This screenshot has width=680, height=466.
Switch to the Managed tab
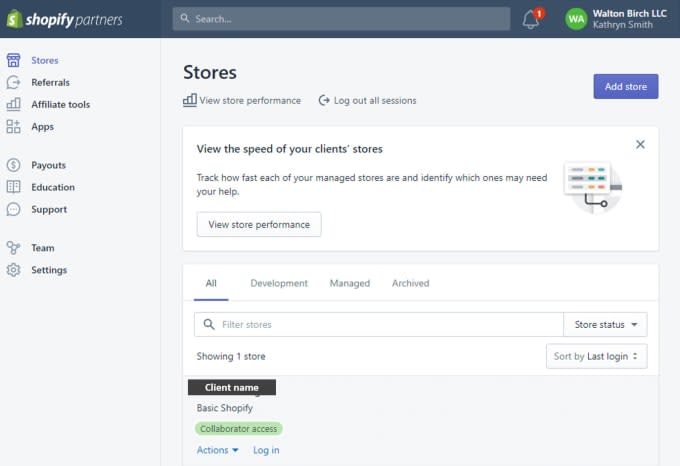pos(350,283)
